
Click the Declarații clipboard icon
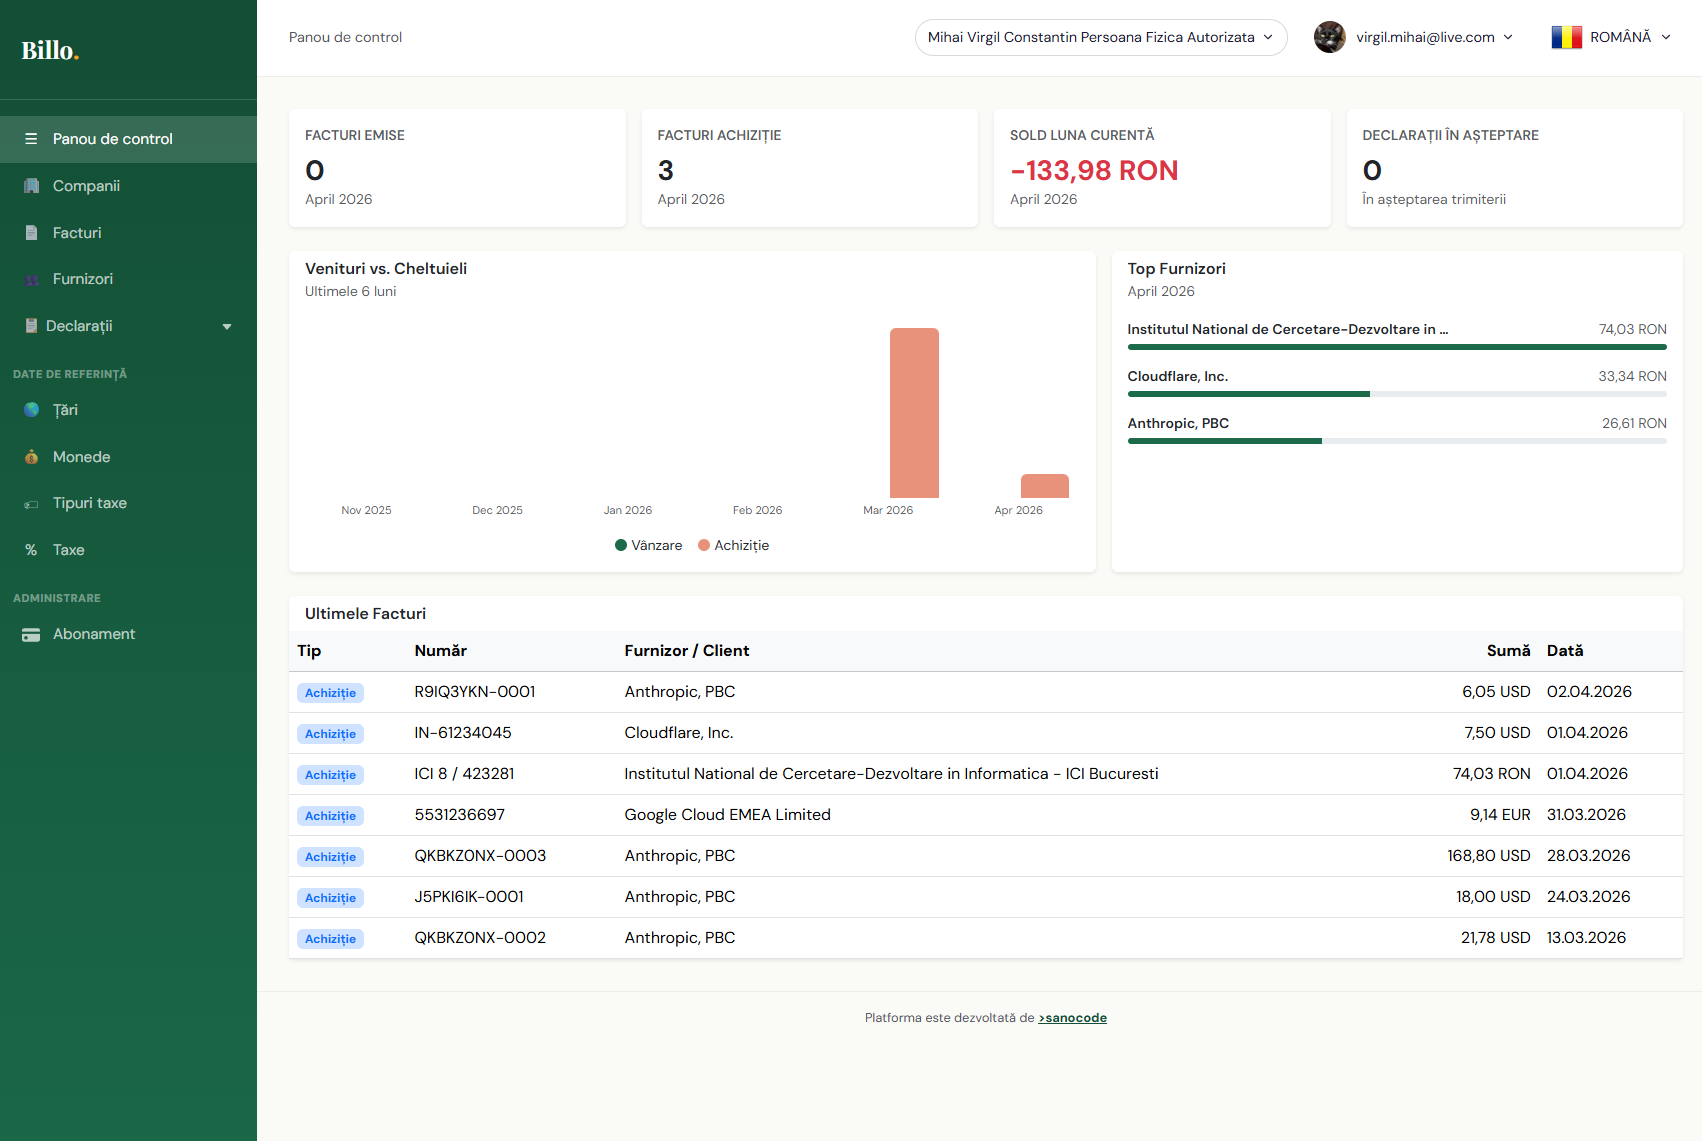click(31, 326)
